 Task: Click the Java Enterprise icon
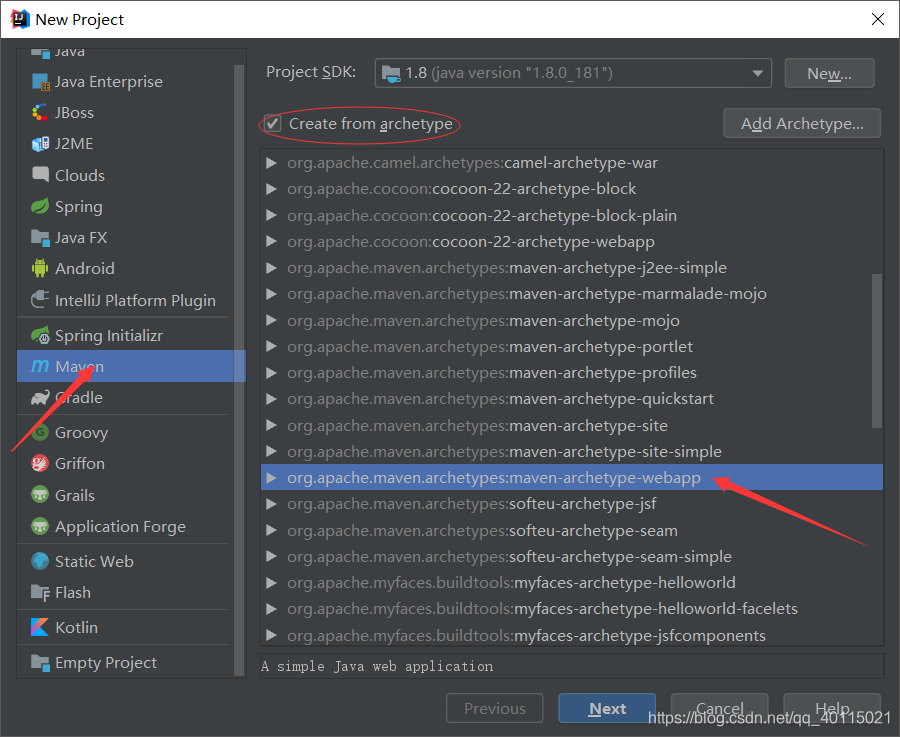coord(40,82)
